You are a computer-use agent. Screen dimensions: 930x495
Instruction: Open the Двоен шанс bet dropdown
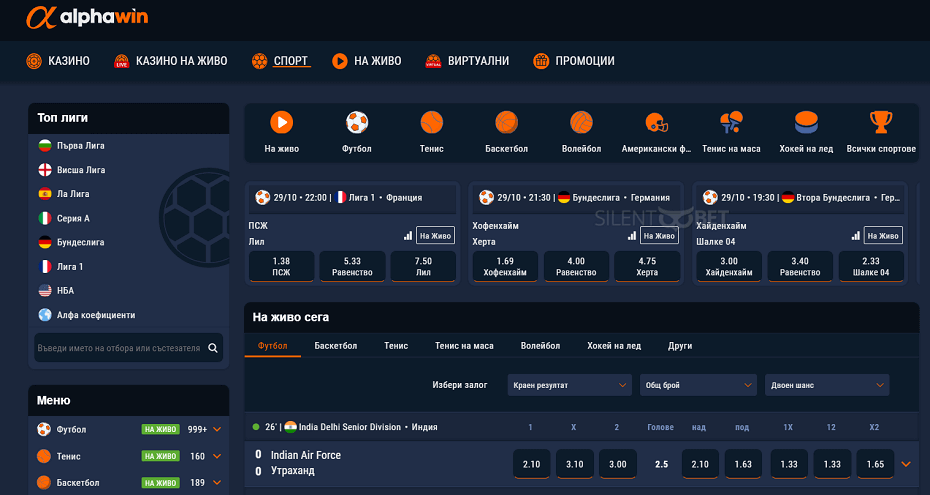point(826,385)
